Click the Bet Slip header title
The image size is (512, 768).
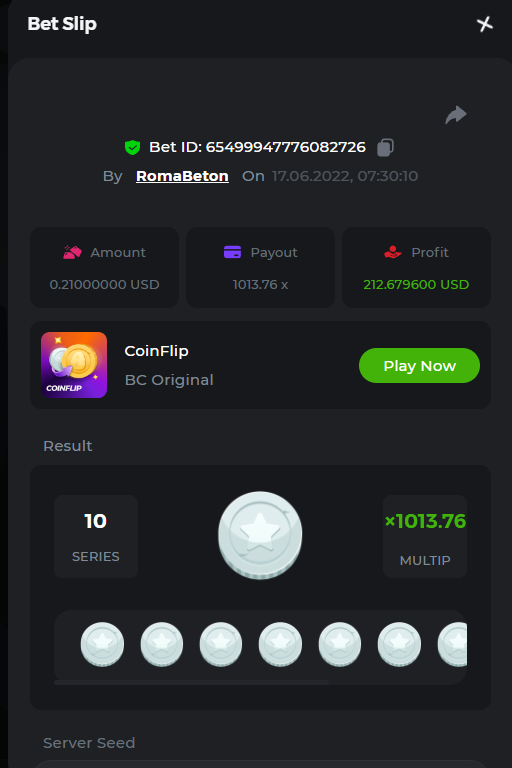[62, 24]
